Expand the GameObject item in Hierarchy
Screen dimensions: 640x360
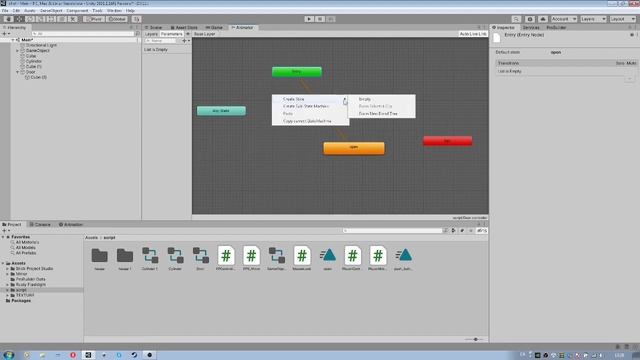click(x=18, y=51)
